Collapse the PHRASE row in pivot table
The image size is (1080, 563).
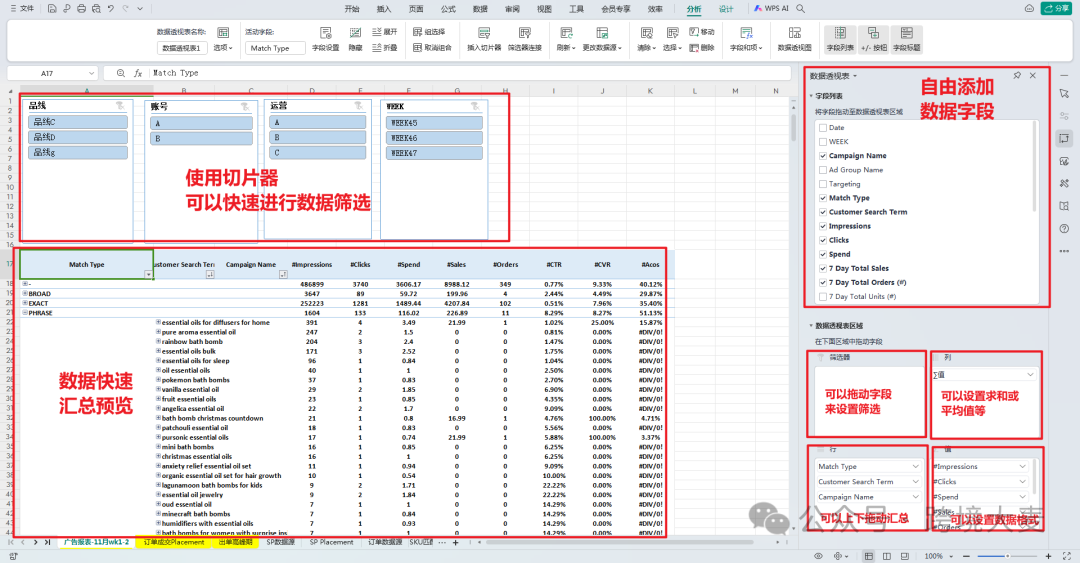[25, 313]
